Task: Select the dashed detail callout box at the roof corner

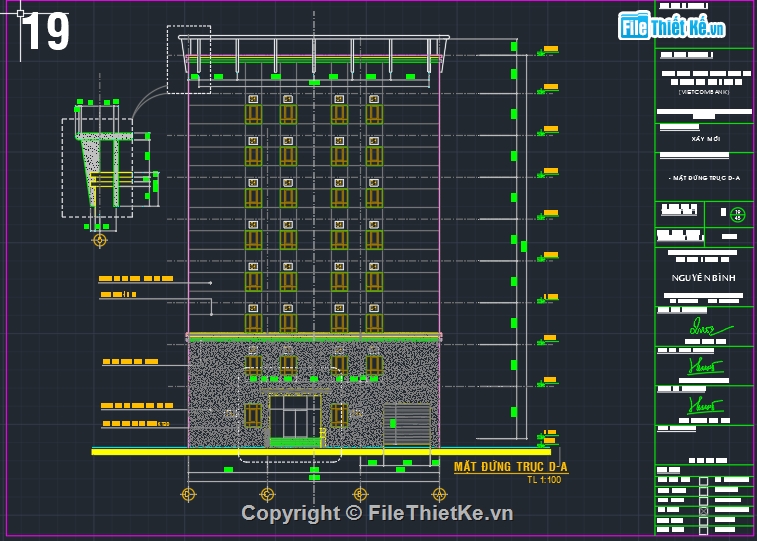Action: pyautogui.click(x=189, y=59)
